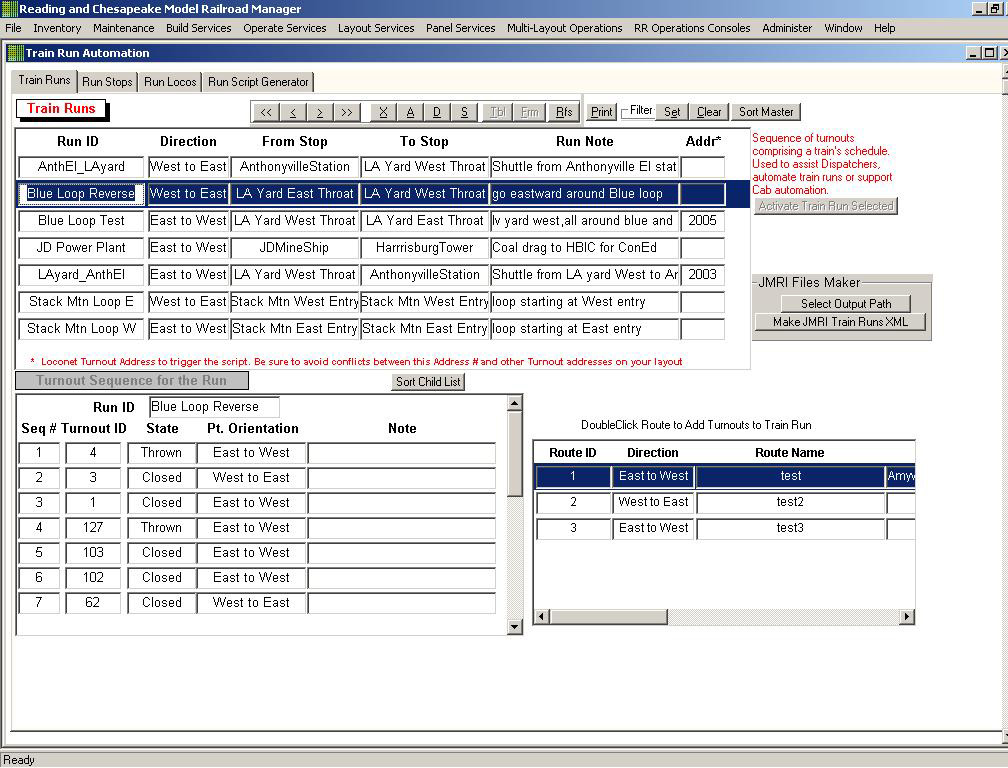Click the S toolbar button

(x=464, y=112)
